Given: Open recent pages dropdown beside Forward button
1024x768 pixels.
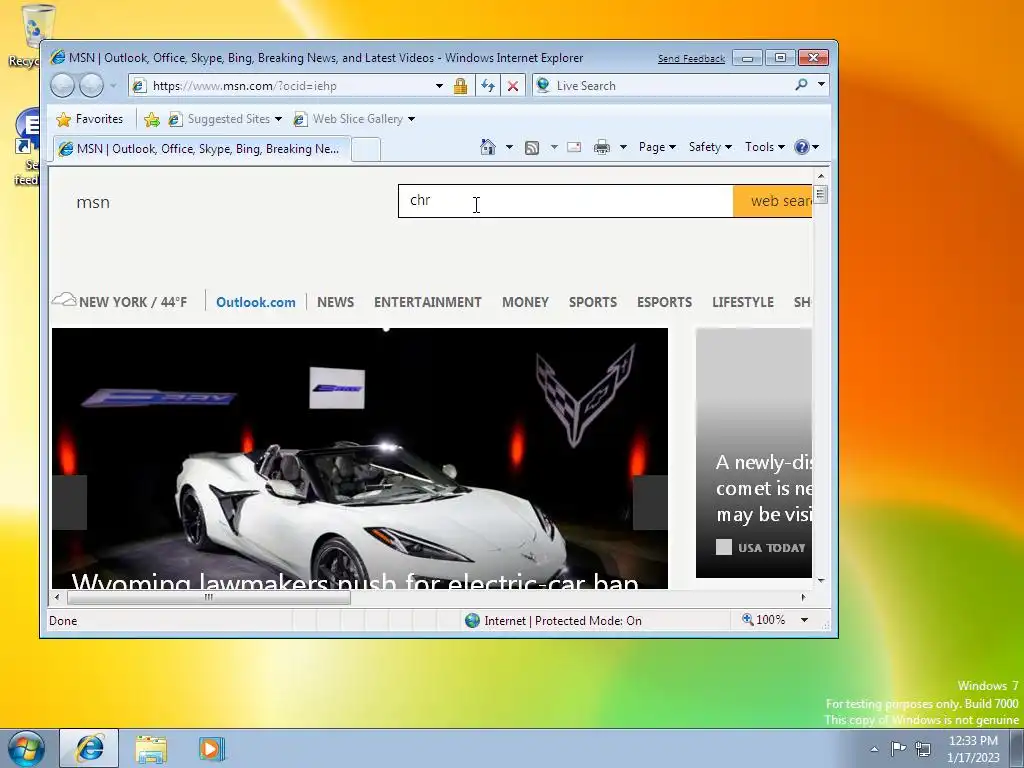Looking at the screenshot, I should 113,86.
